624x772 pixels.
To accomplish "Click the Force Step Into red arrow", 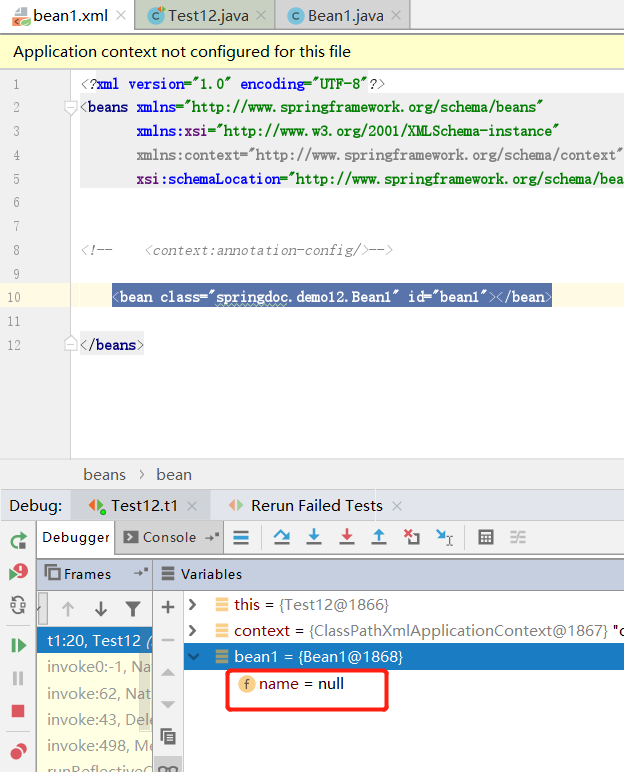I will click(x=347, y=537).
